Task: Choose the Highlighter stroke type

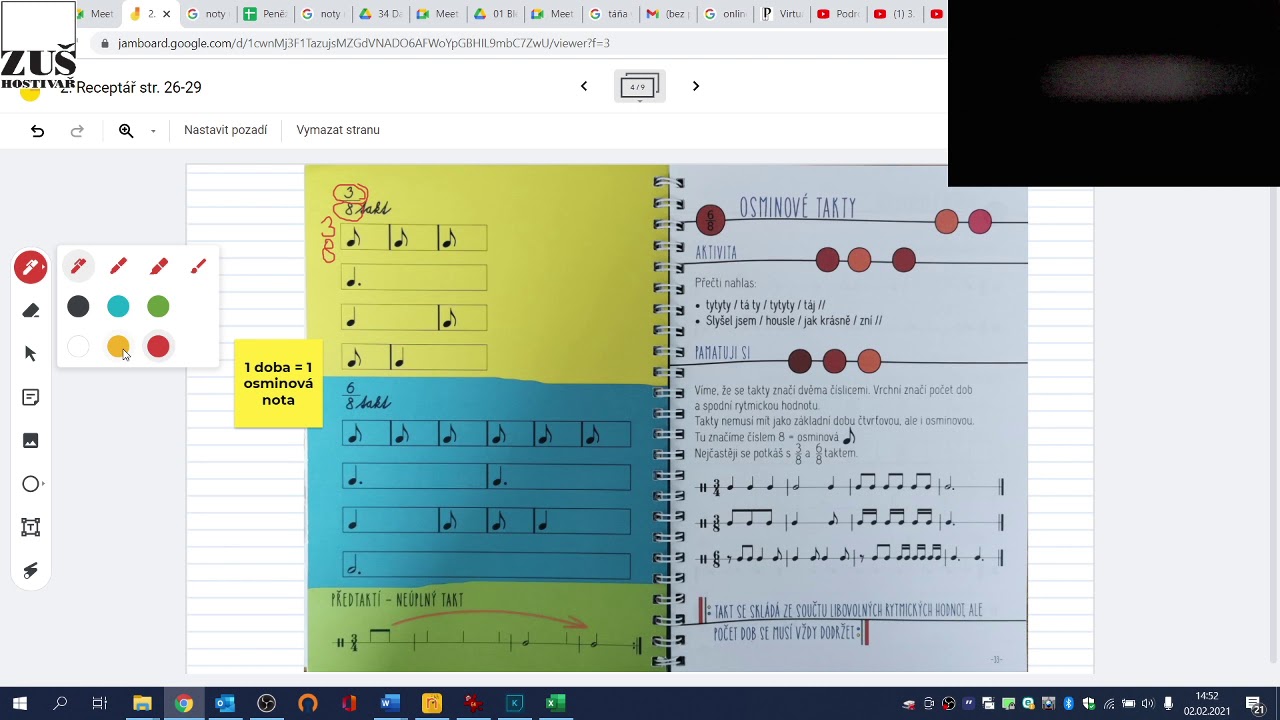Action: coord(158,266)
